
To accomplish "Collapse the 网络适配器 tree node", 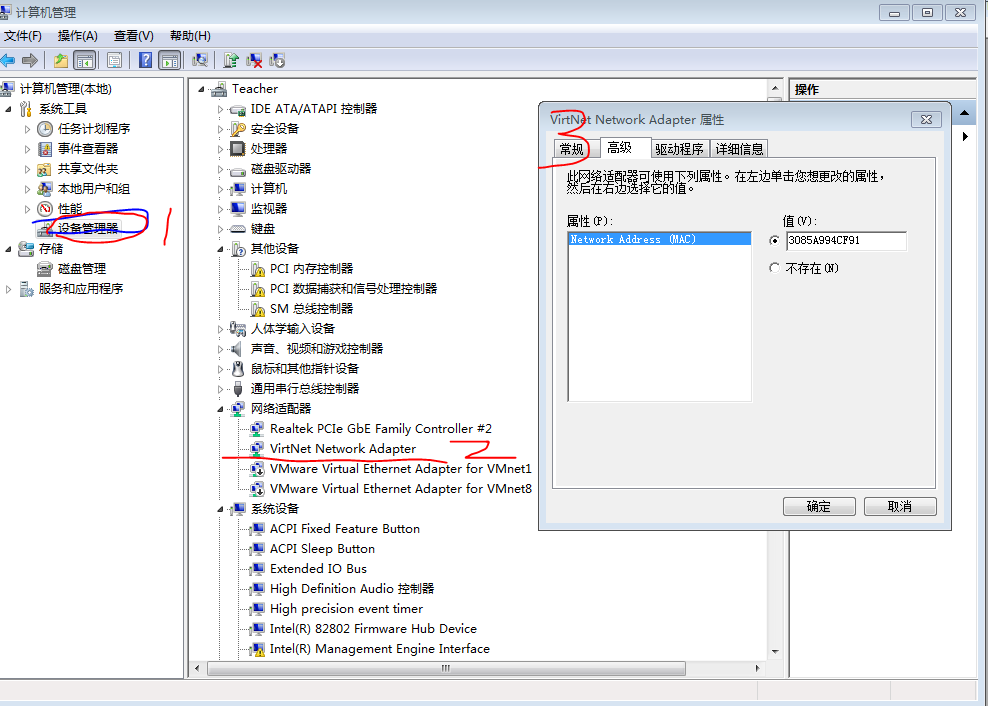I will [x=221, y=409].
